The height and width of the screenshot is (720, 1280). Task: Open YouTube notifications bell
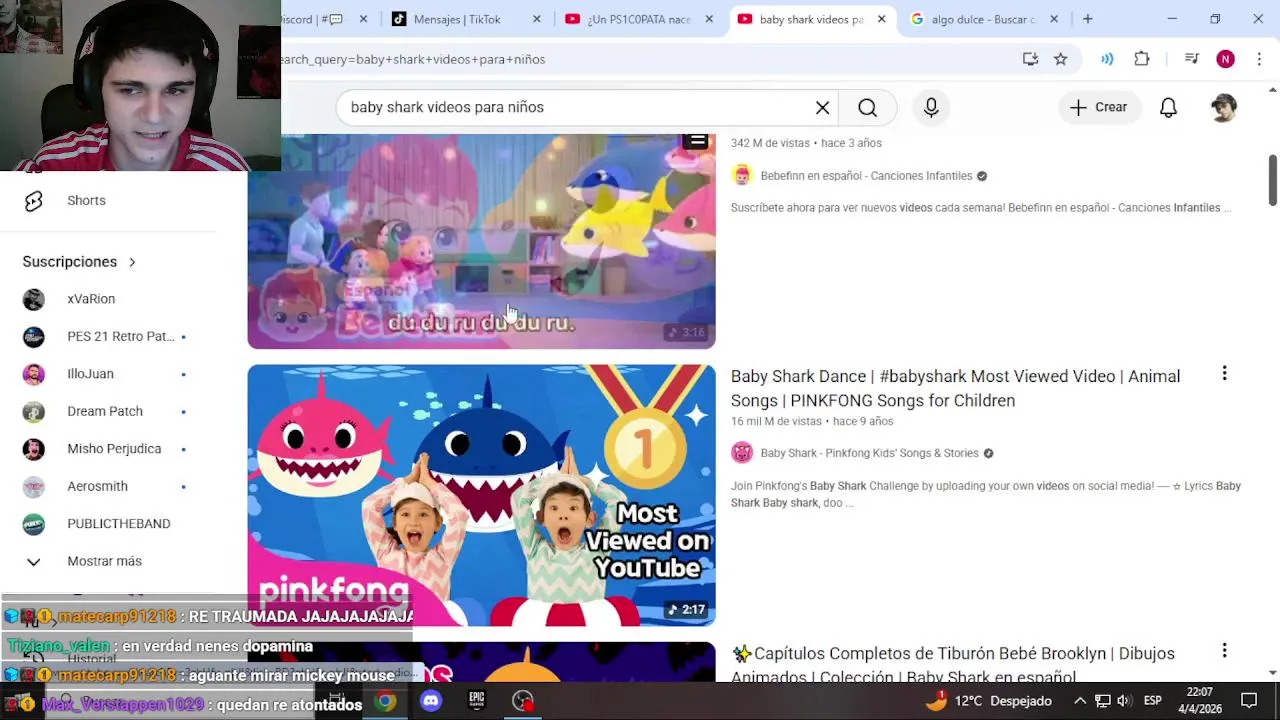pos(1168,107)
